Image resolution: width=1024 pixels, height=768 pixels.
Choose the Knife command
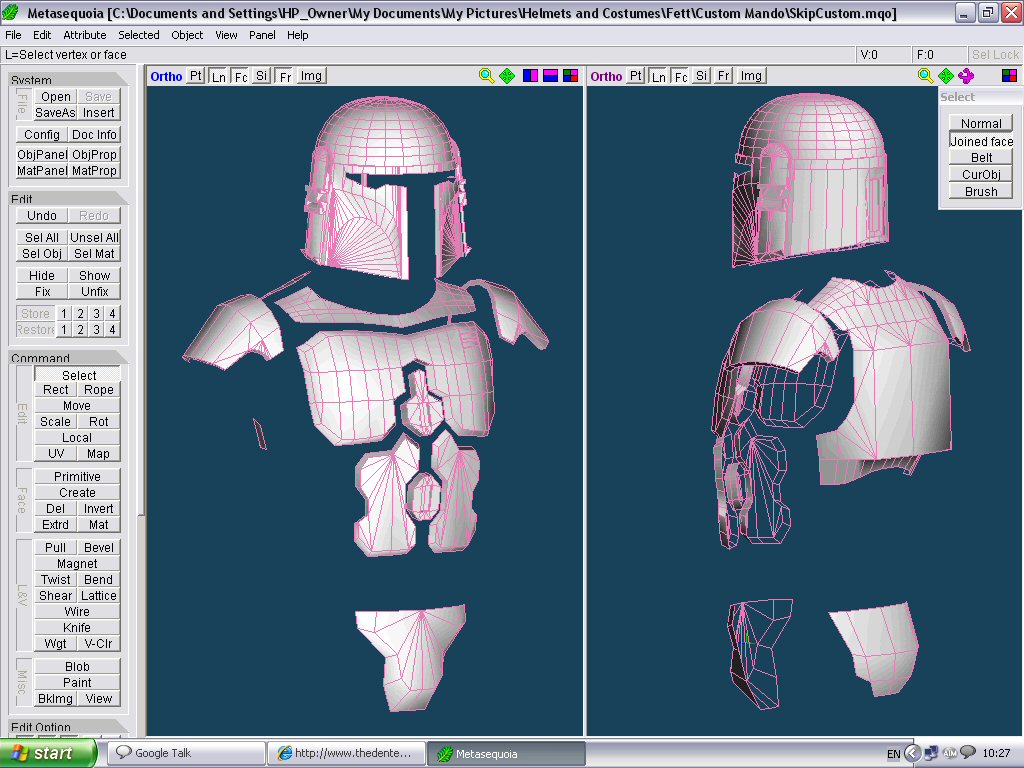77,628
